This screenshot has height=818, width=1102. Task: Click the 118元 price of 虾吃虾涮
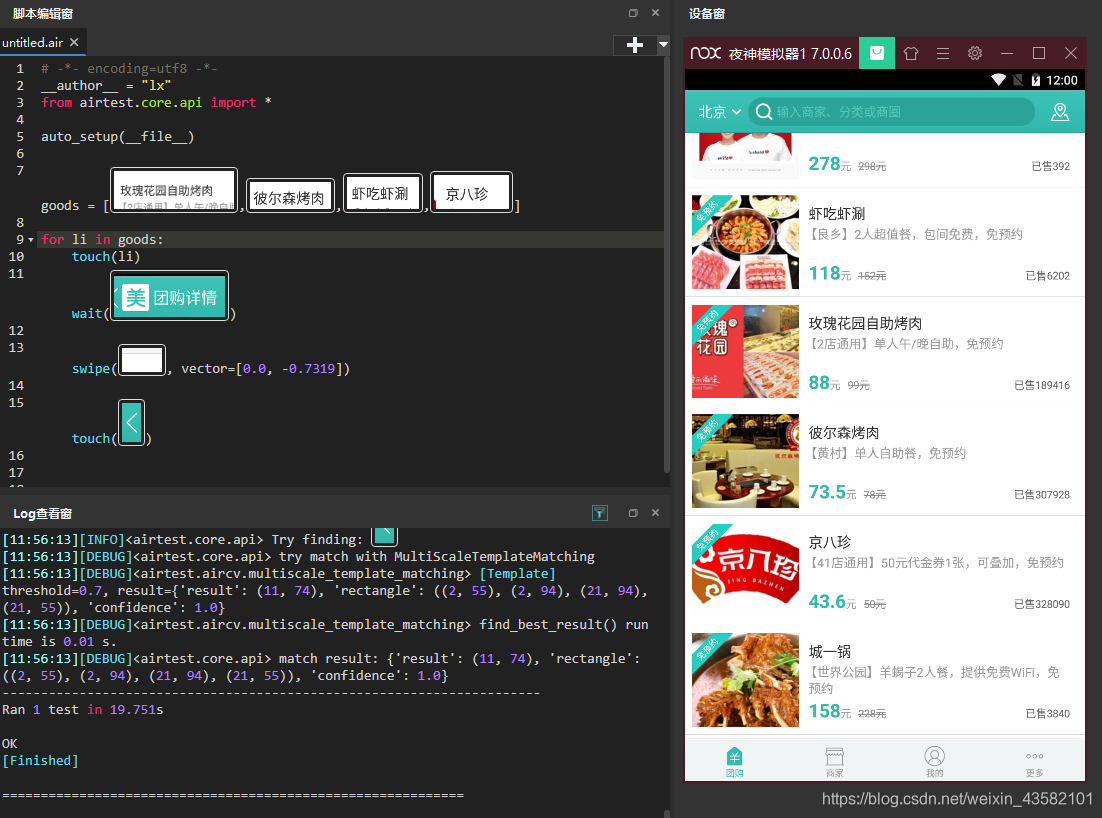(829, 273)
